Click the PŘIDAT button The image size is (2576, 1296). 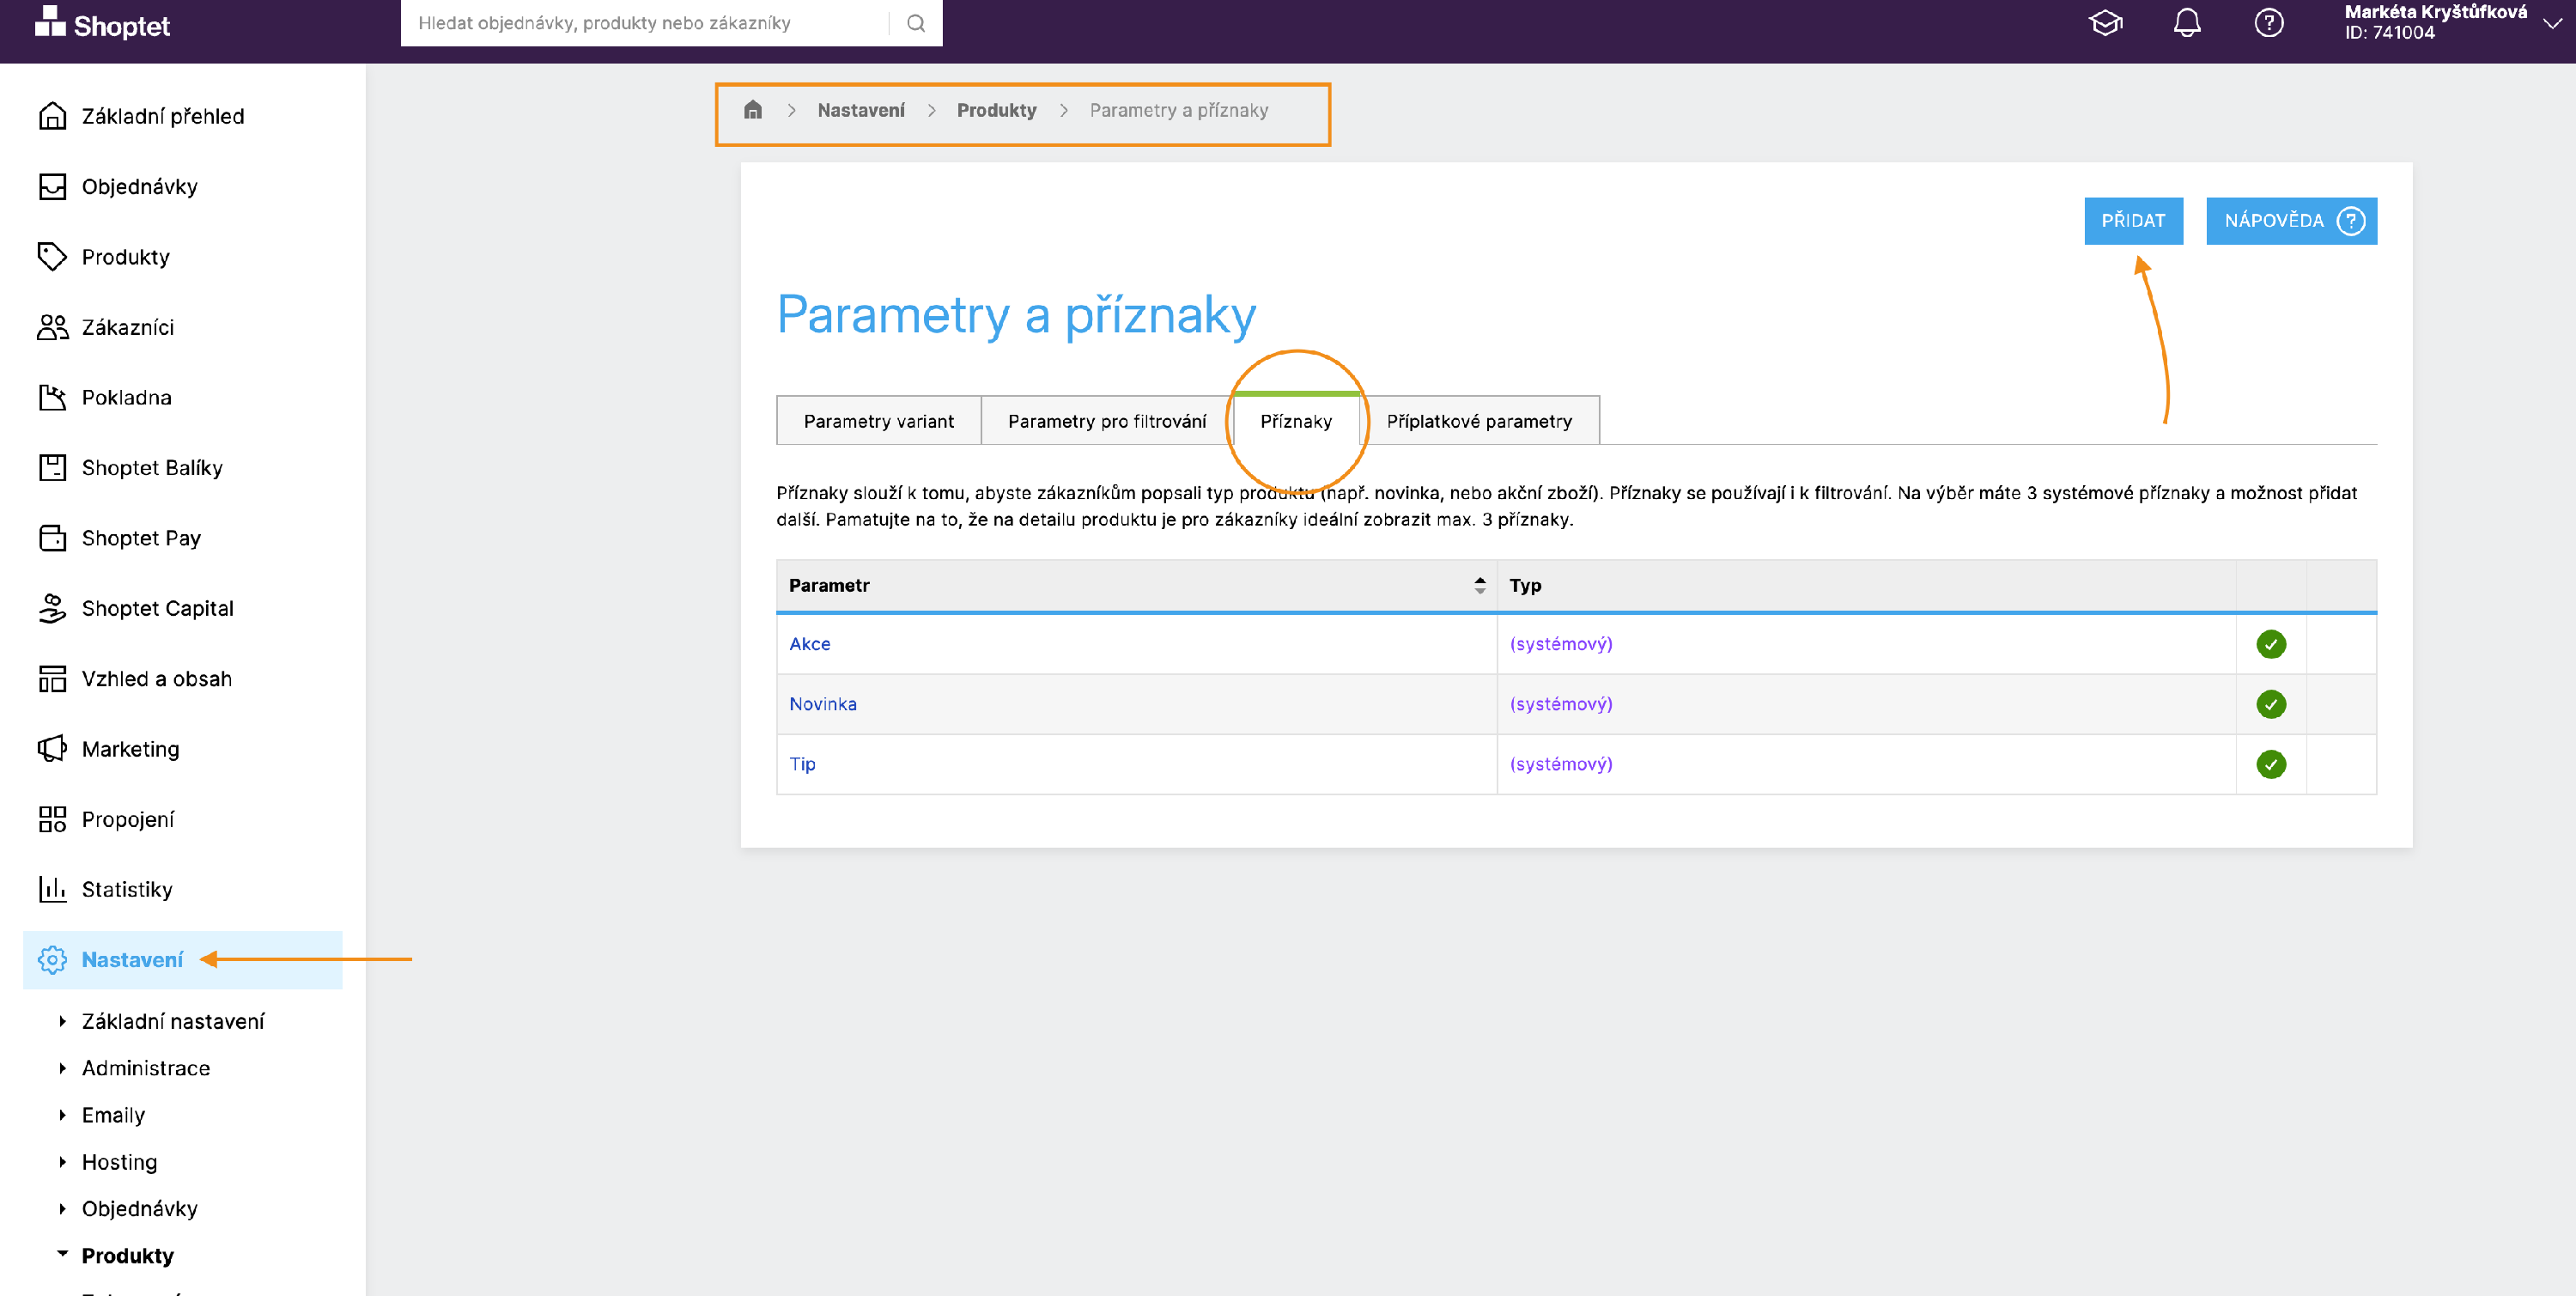(x=2132, y=221)
